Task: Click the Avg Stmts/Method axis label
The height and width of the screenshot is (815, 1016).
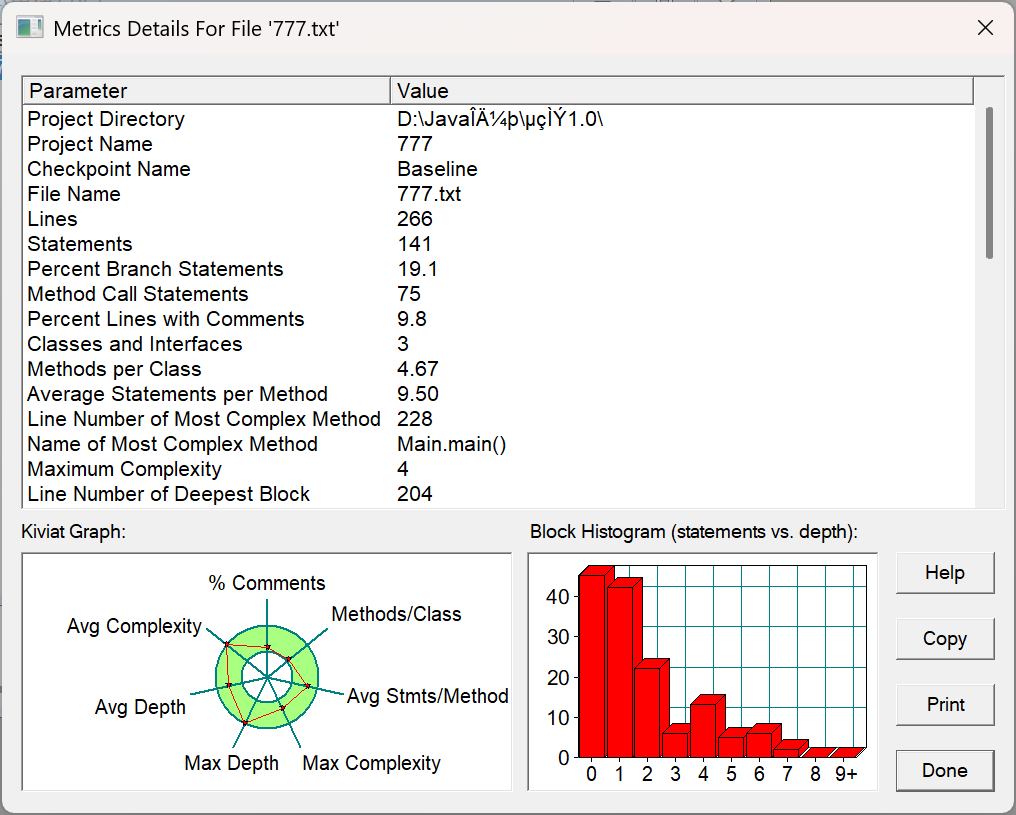Action: tap(428, 696)
